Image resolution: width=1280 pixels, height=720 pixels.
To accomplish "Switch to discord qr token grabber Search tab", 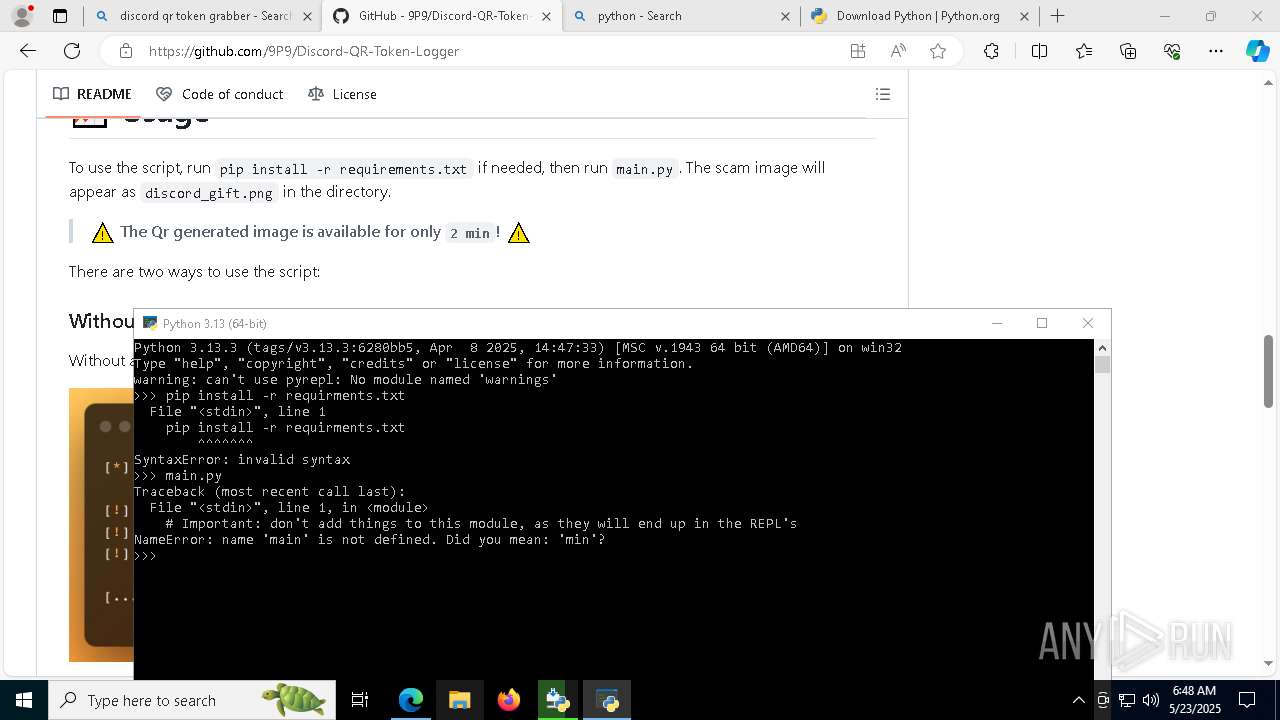I will [203, 16].
